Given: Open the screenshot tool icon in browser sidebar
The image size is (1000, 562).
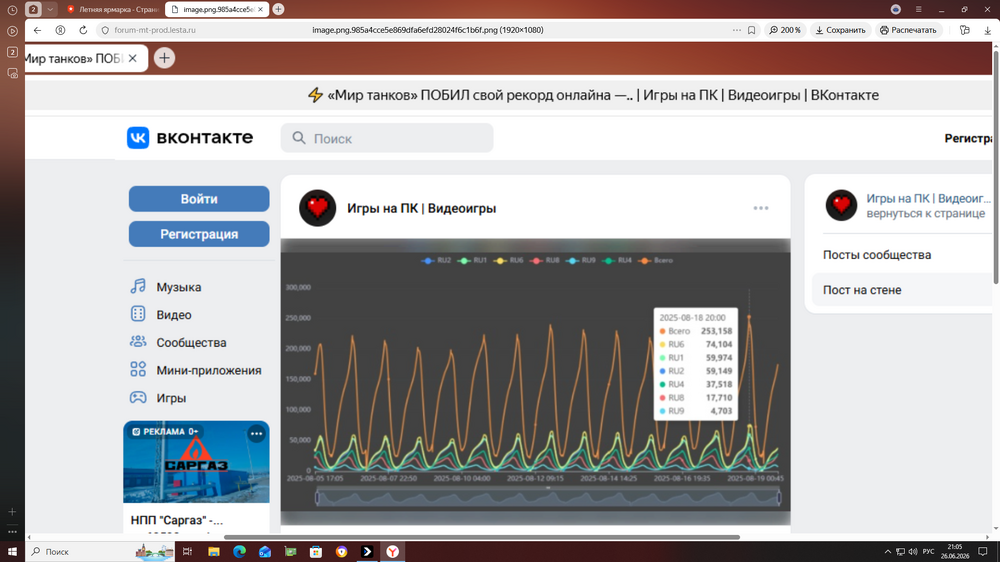Looking at the screenshot, I should [x=12, y=73].
